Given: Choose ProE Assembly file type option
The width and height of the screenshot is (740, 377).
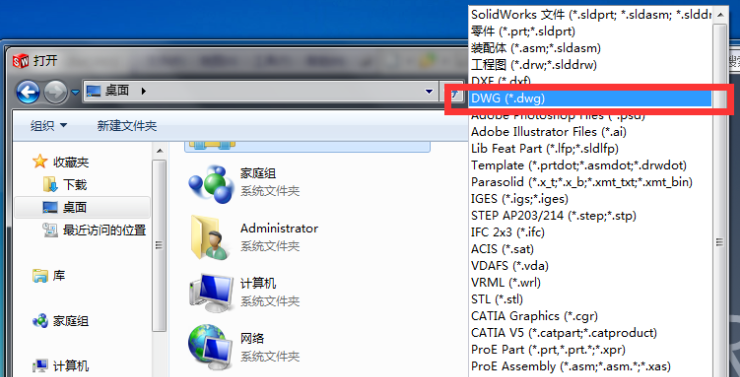Looking at the screenshot, I should (591, 366).
